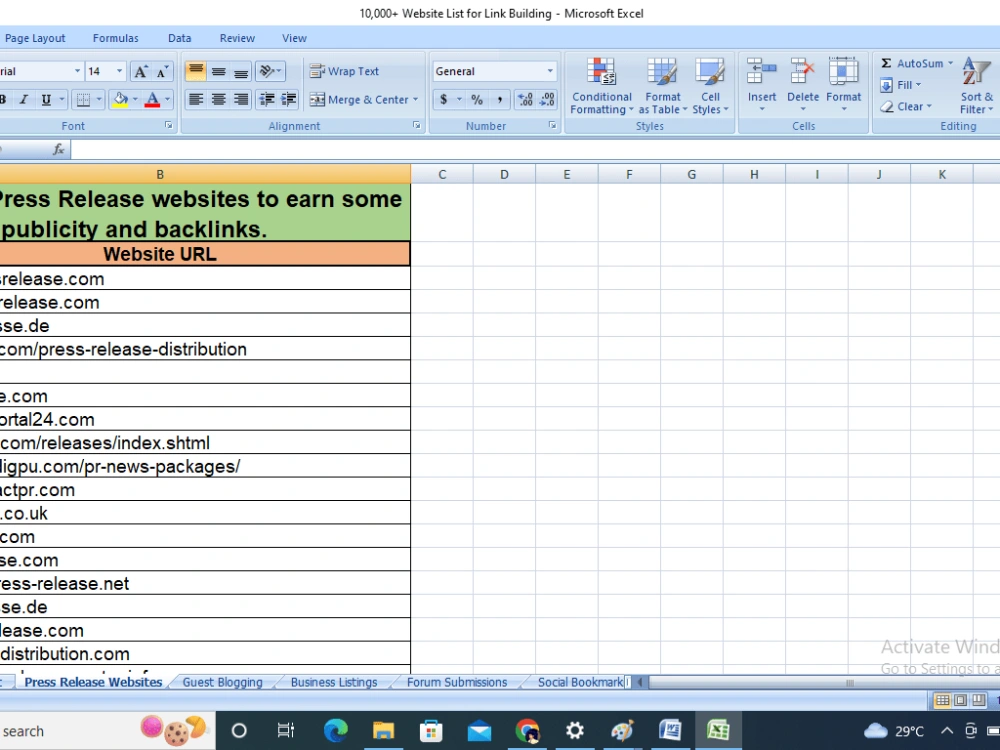Open the View ribbon tab
1000x750 pixels.
(x=295, y=38)
